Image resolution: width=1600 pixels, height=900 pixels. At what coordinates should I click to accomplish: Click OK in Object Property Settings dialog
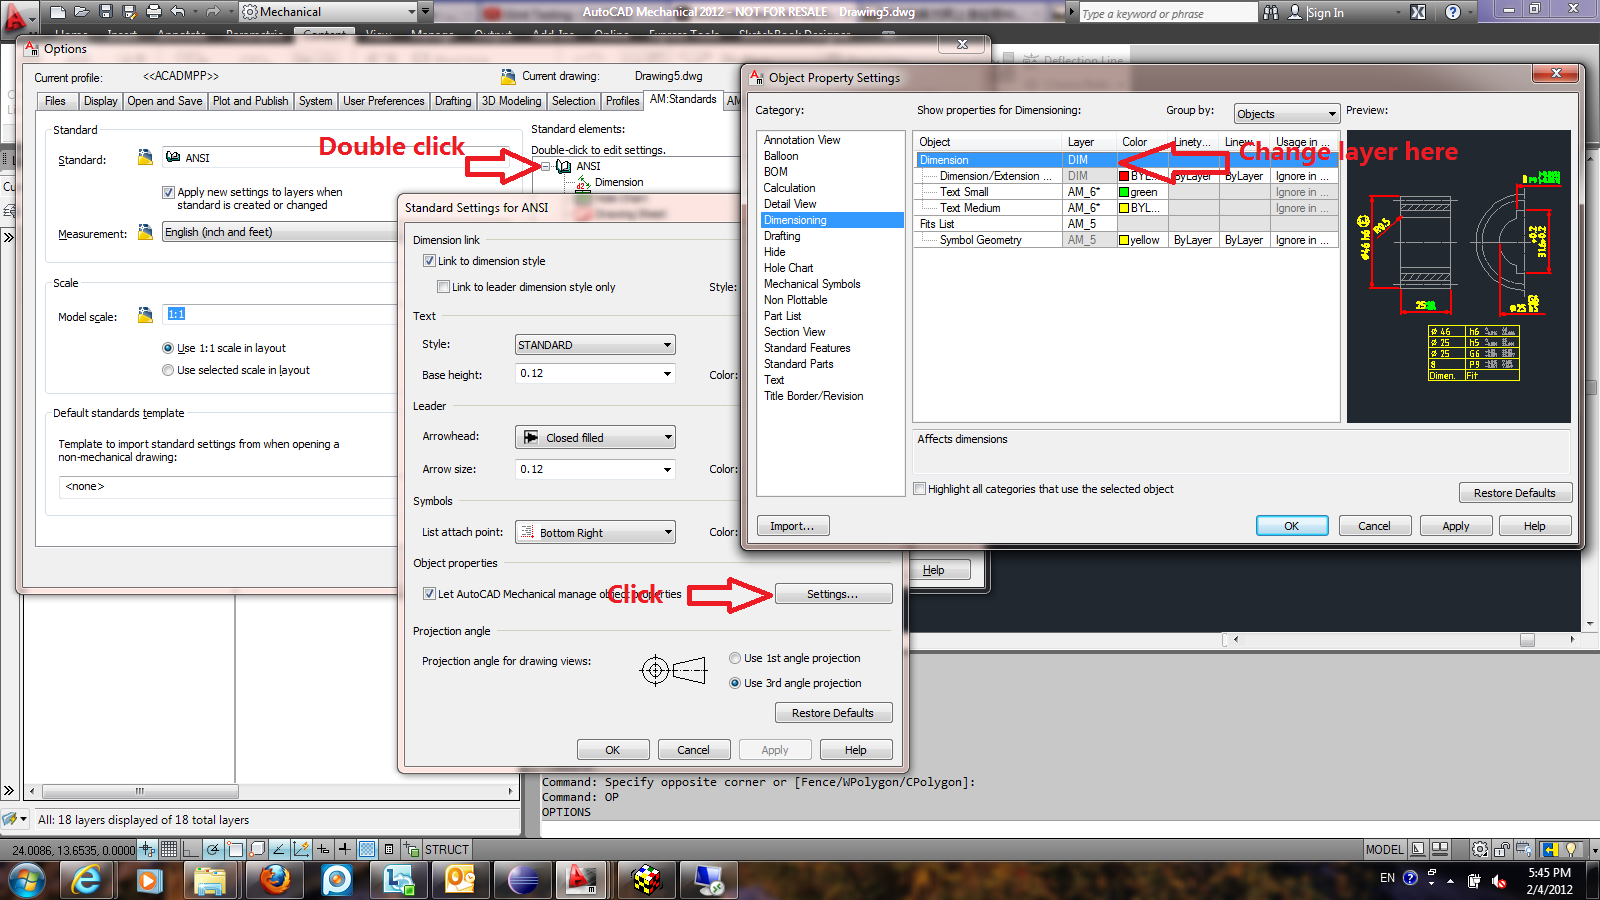[x=1292, y=526]
